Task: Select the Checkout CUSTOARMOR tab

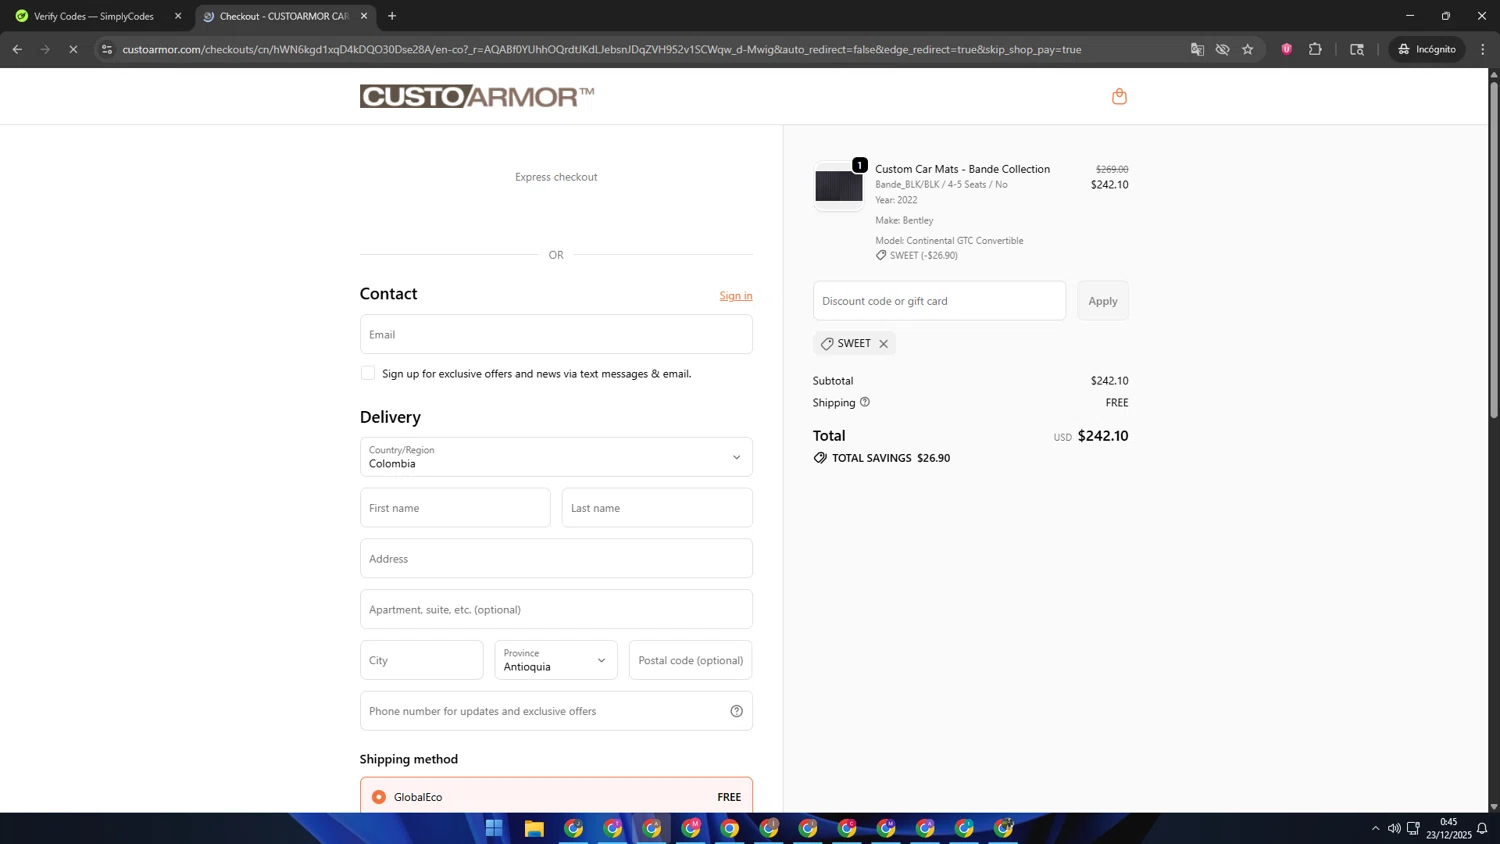Action: (x=284, y=16)
